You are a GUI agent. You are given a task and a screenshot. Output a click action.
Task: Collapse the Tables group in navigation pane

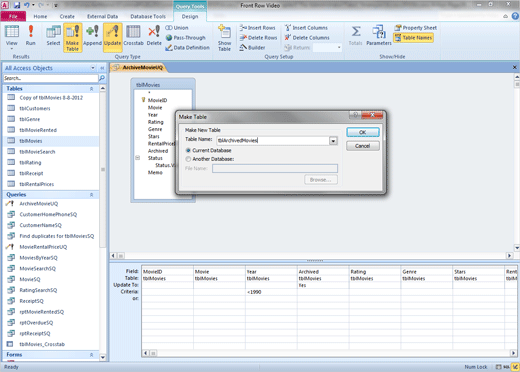pyautogui.click(x=91, y=89)
